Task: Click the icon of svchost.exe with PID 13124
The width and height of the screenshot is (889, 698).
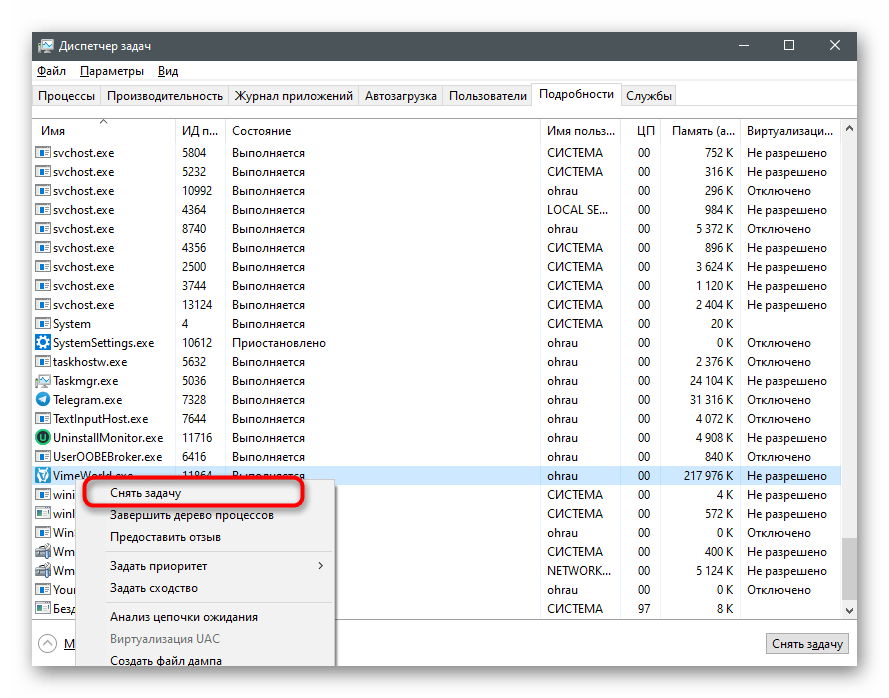Action: click(43, 304)
